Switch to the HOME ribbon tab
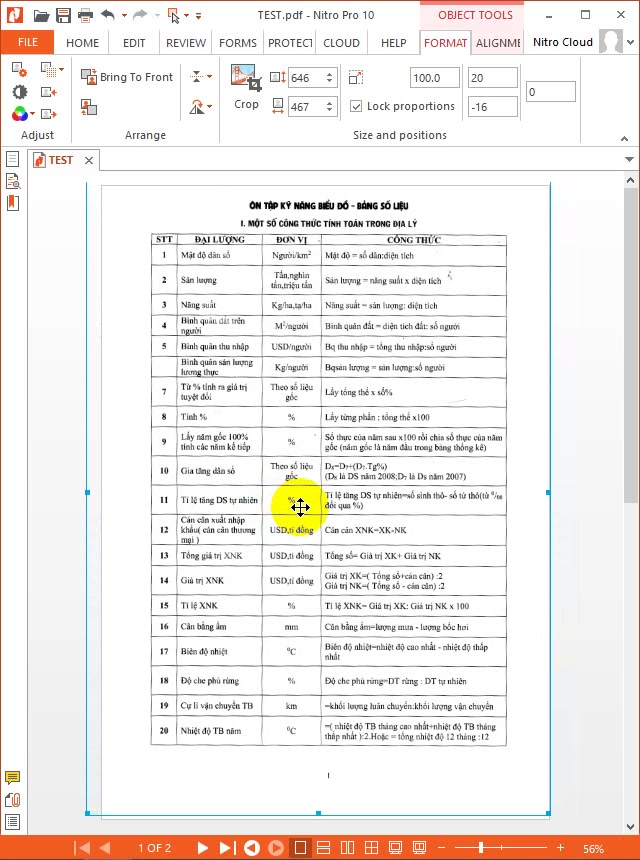 (82, 43)
